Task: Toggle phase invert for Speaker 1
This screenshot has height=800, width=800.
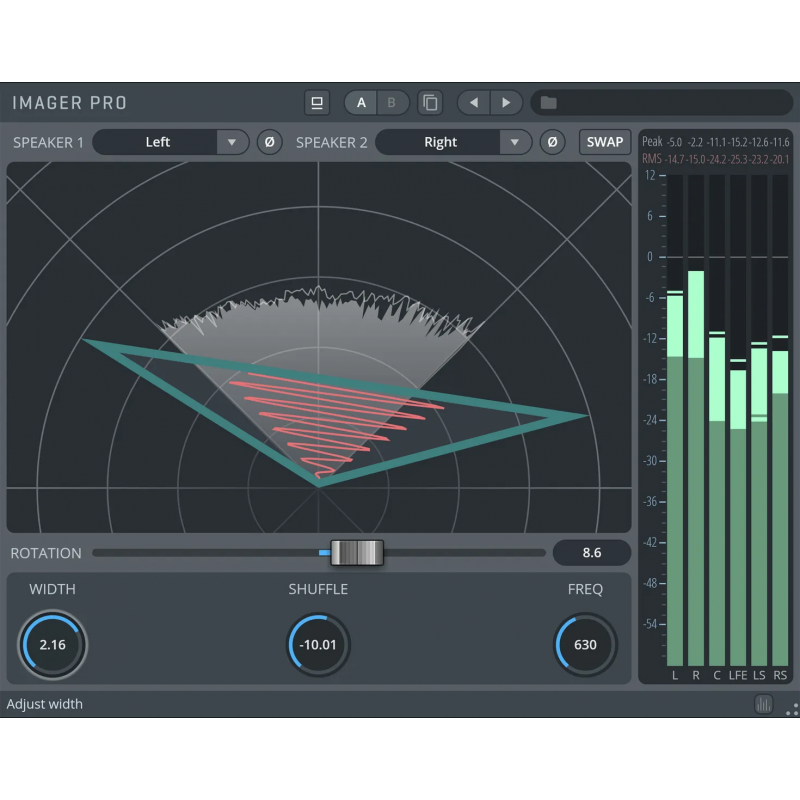Action: (x=268, y=142)
